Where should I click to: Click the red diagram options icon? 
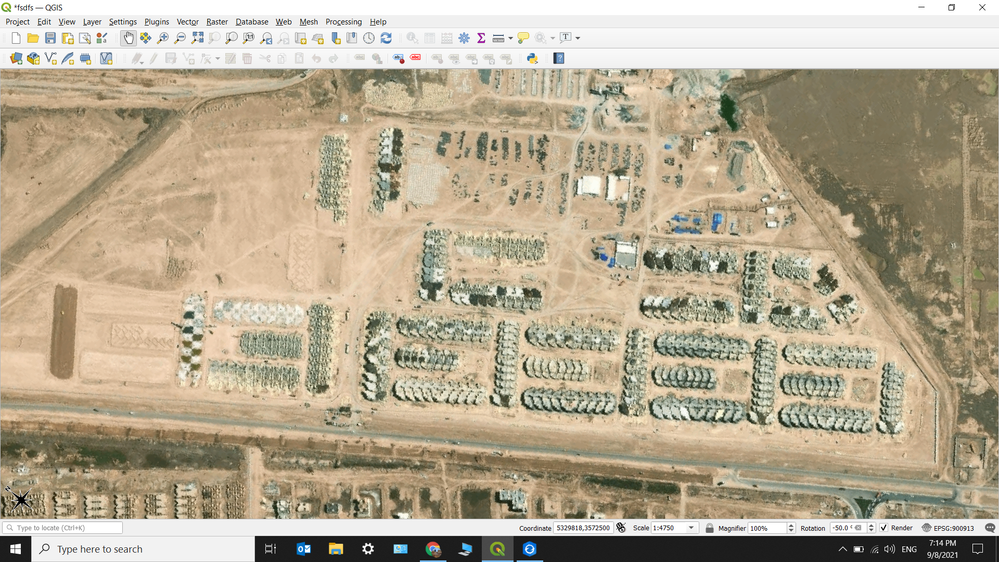pyautogui.click(x=415, y=58)
